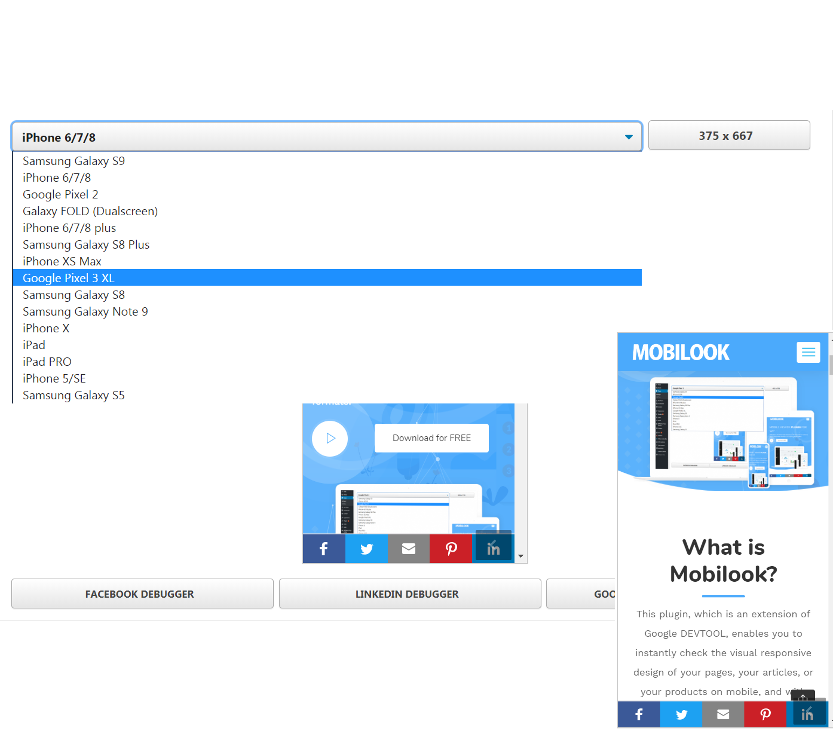Select Google Pixel 2 option
The height and width of the screenshot is (731, 833).
pyautogui.click(x=327, y=194)
